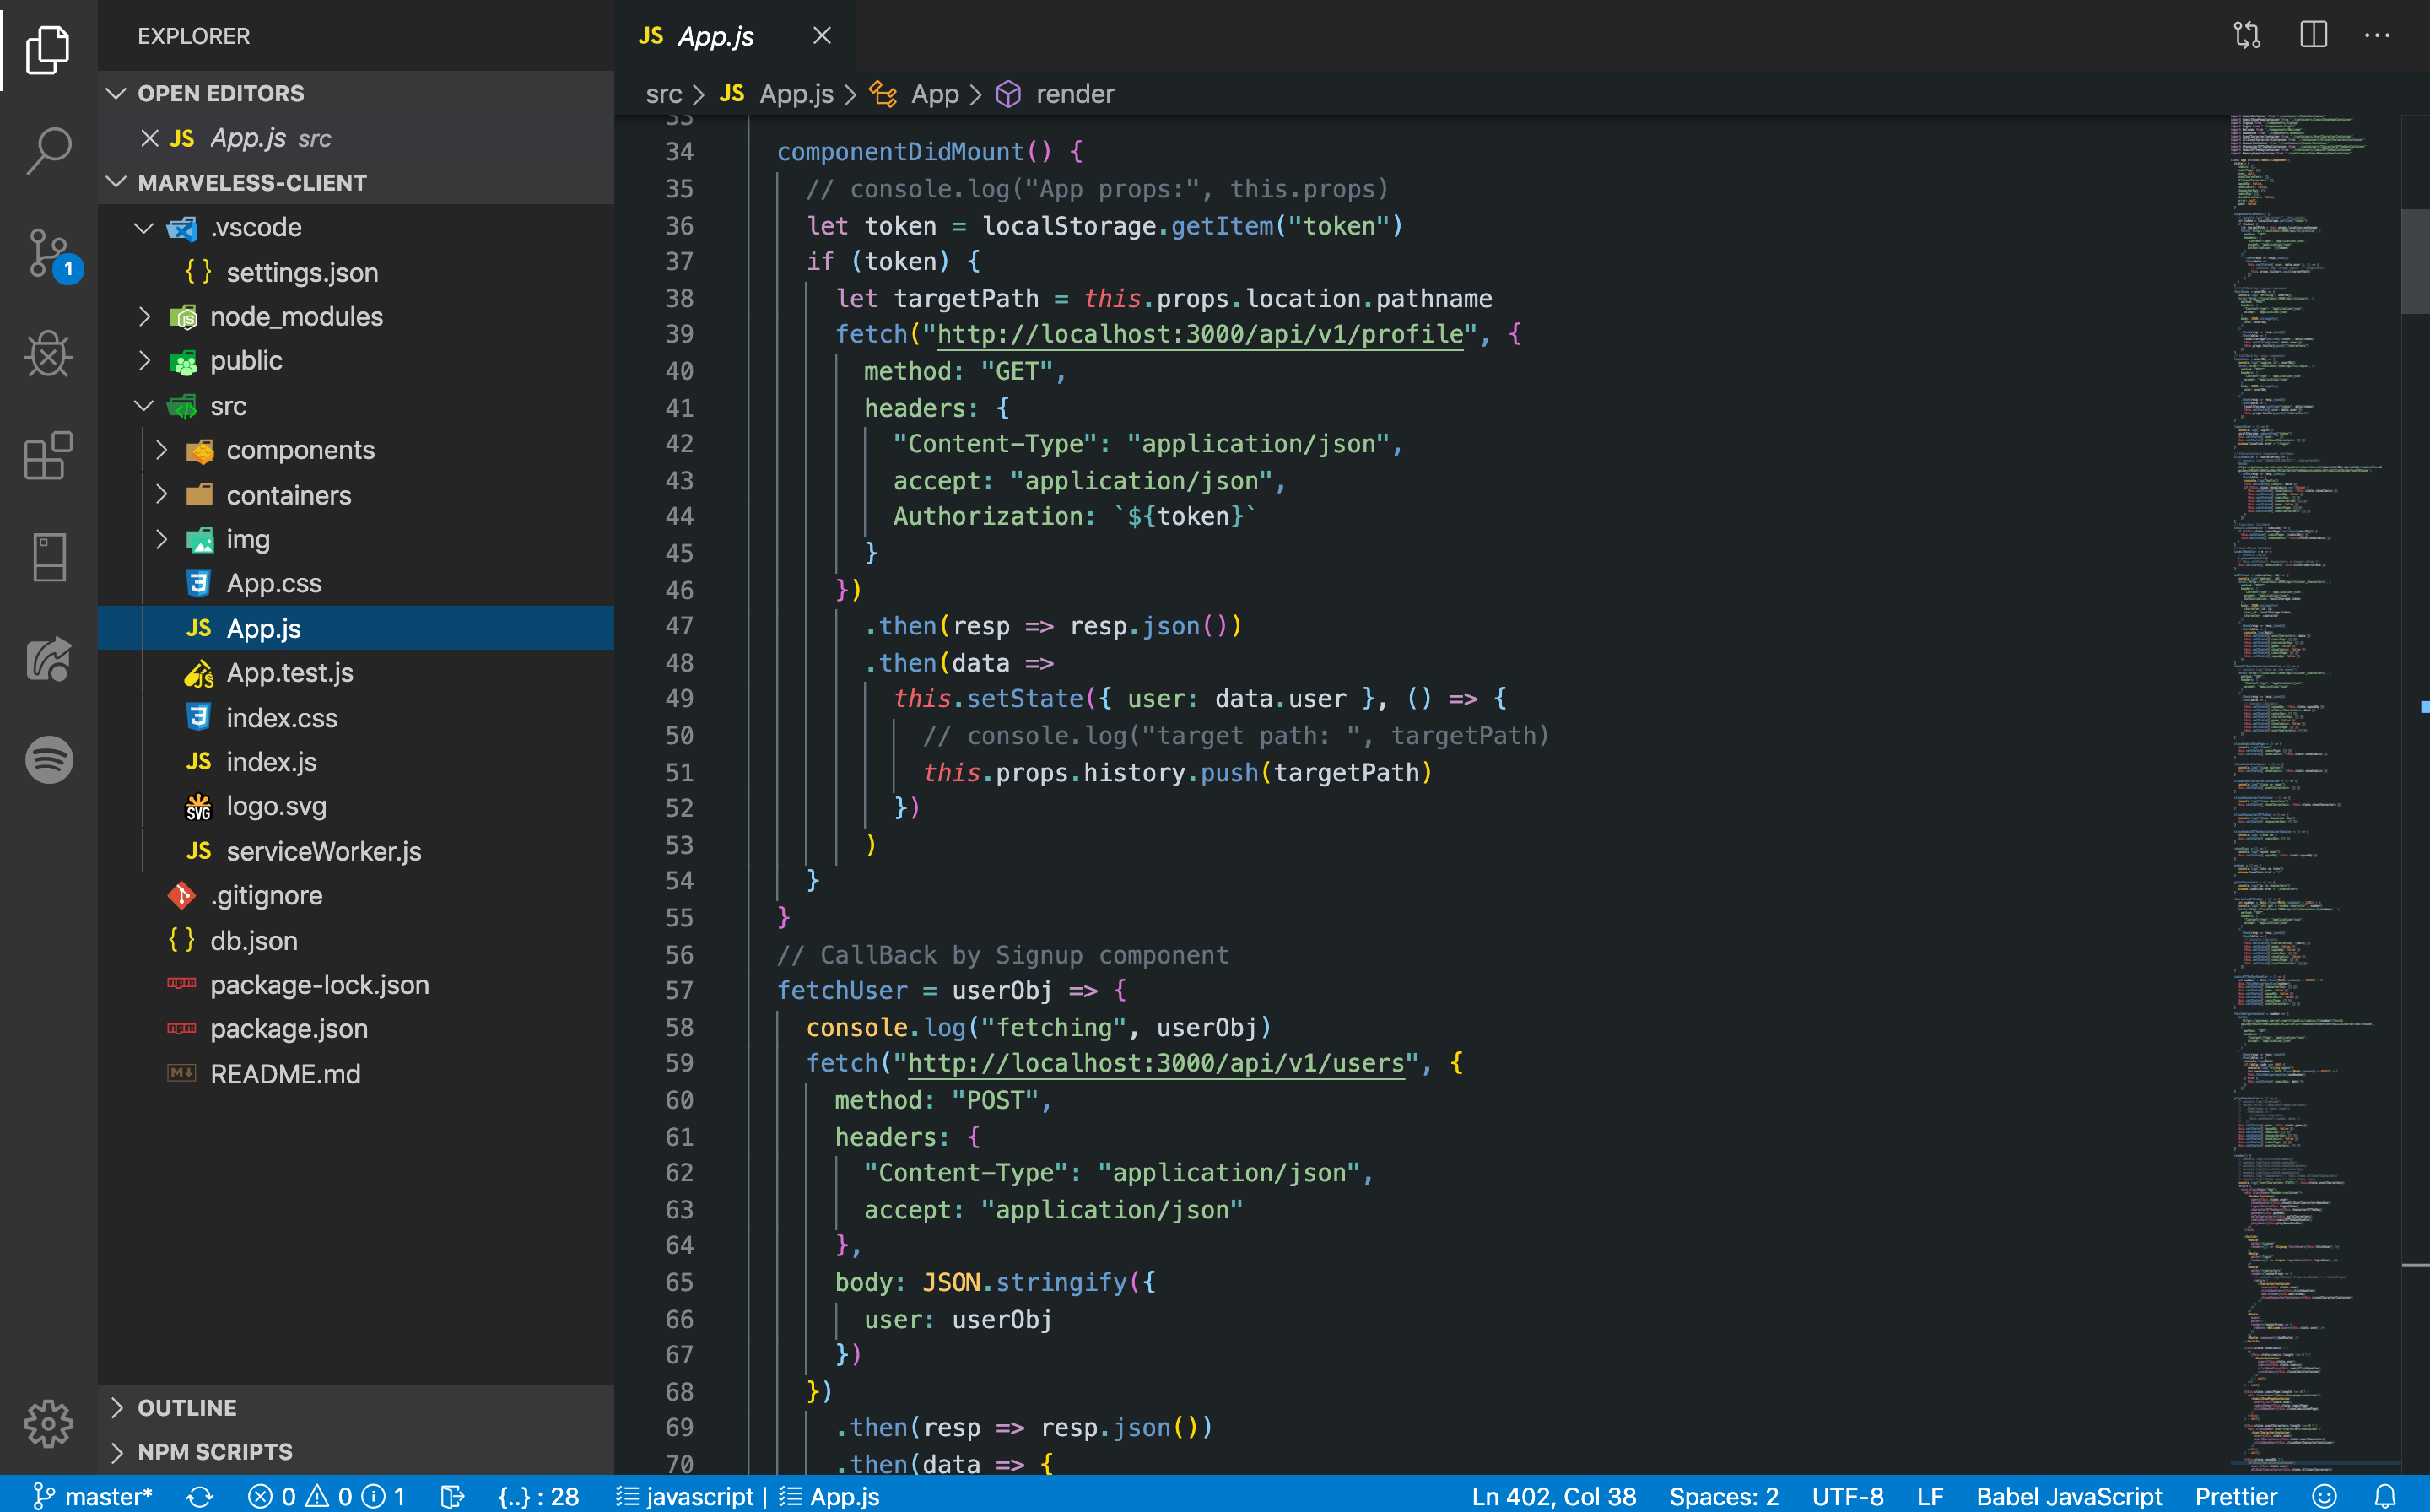
Task: Click the code minimap overview
Action: [2314, 794]
